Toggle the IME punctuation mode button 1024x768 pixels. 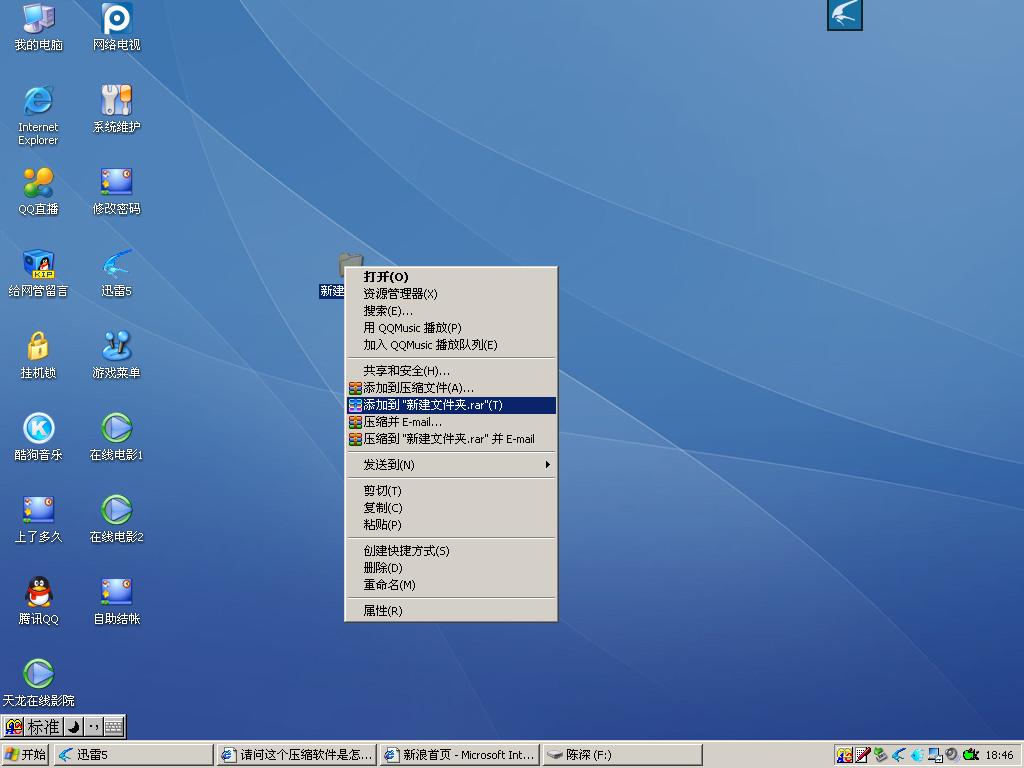pyautogui.click(x=92, y=727)
